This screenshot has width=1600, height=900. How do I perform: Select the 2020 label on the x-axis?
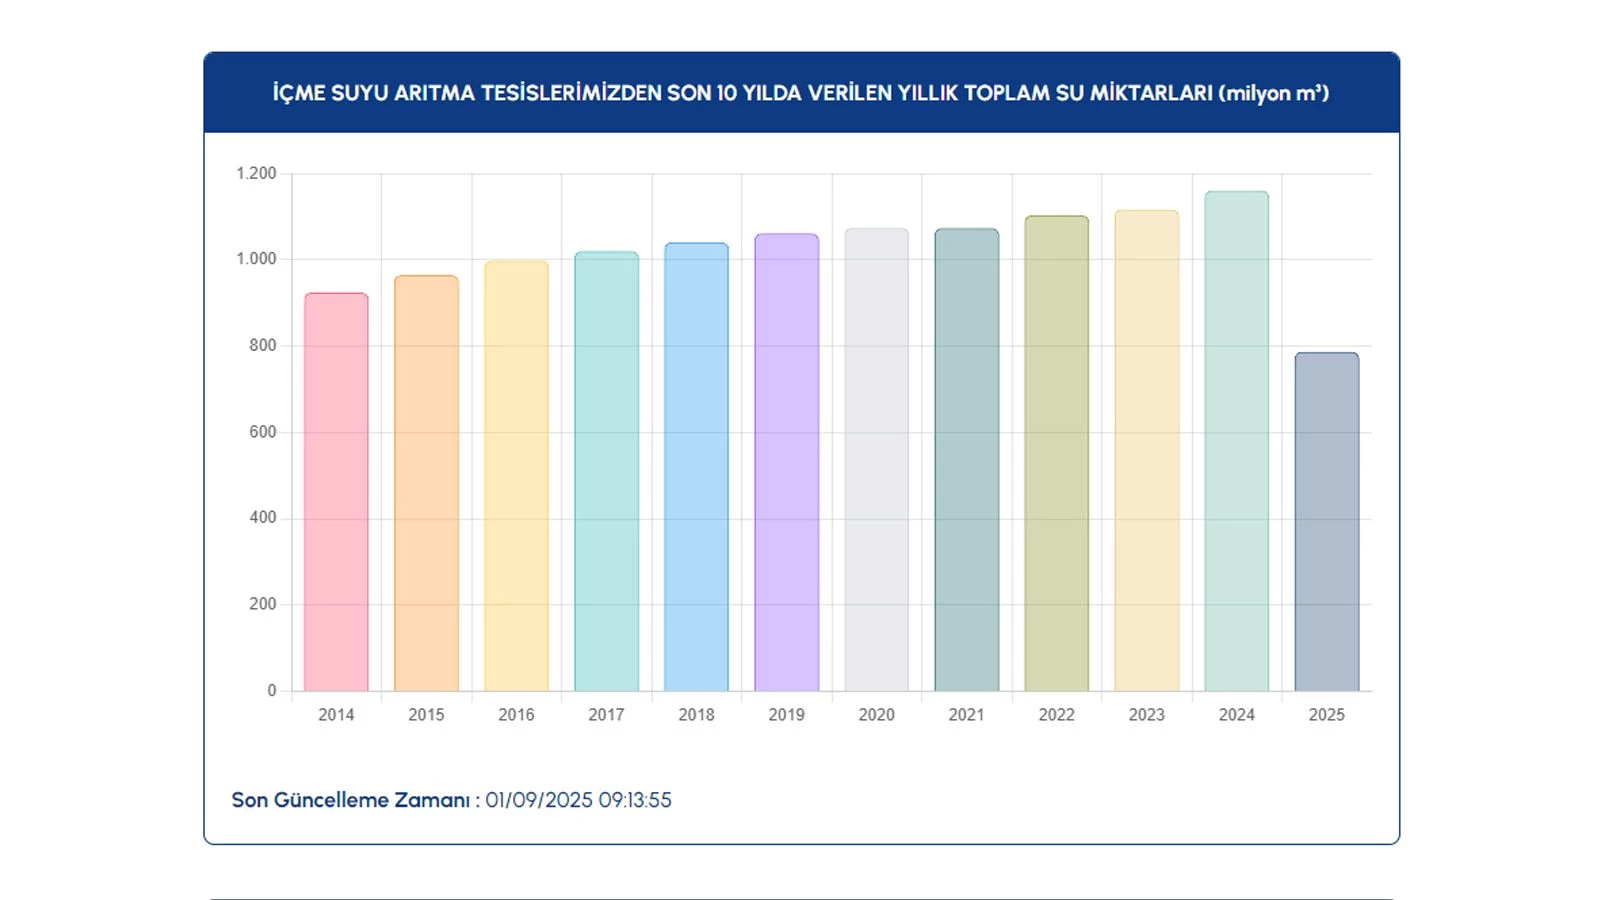tap(876, 715)
